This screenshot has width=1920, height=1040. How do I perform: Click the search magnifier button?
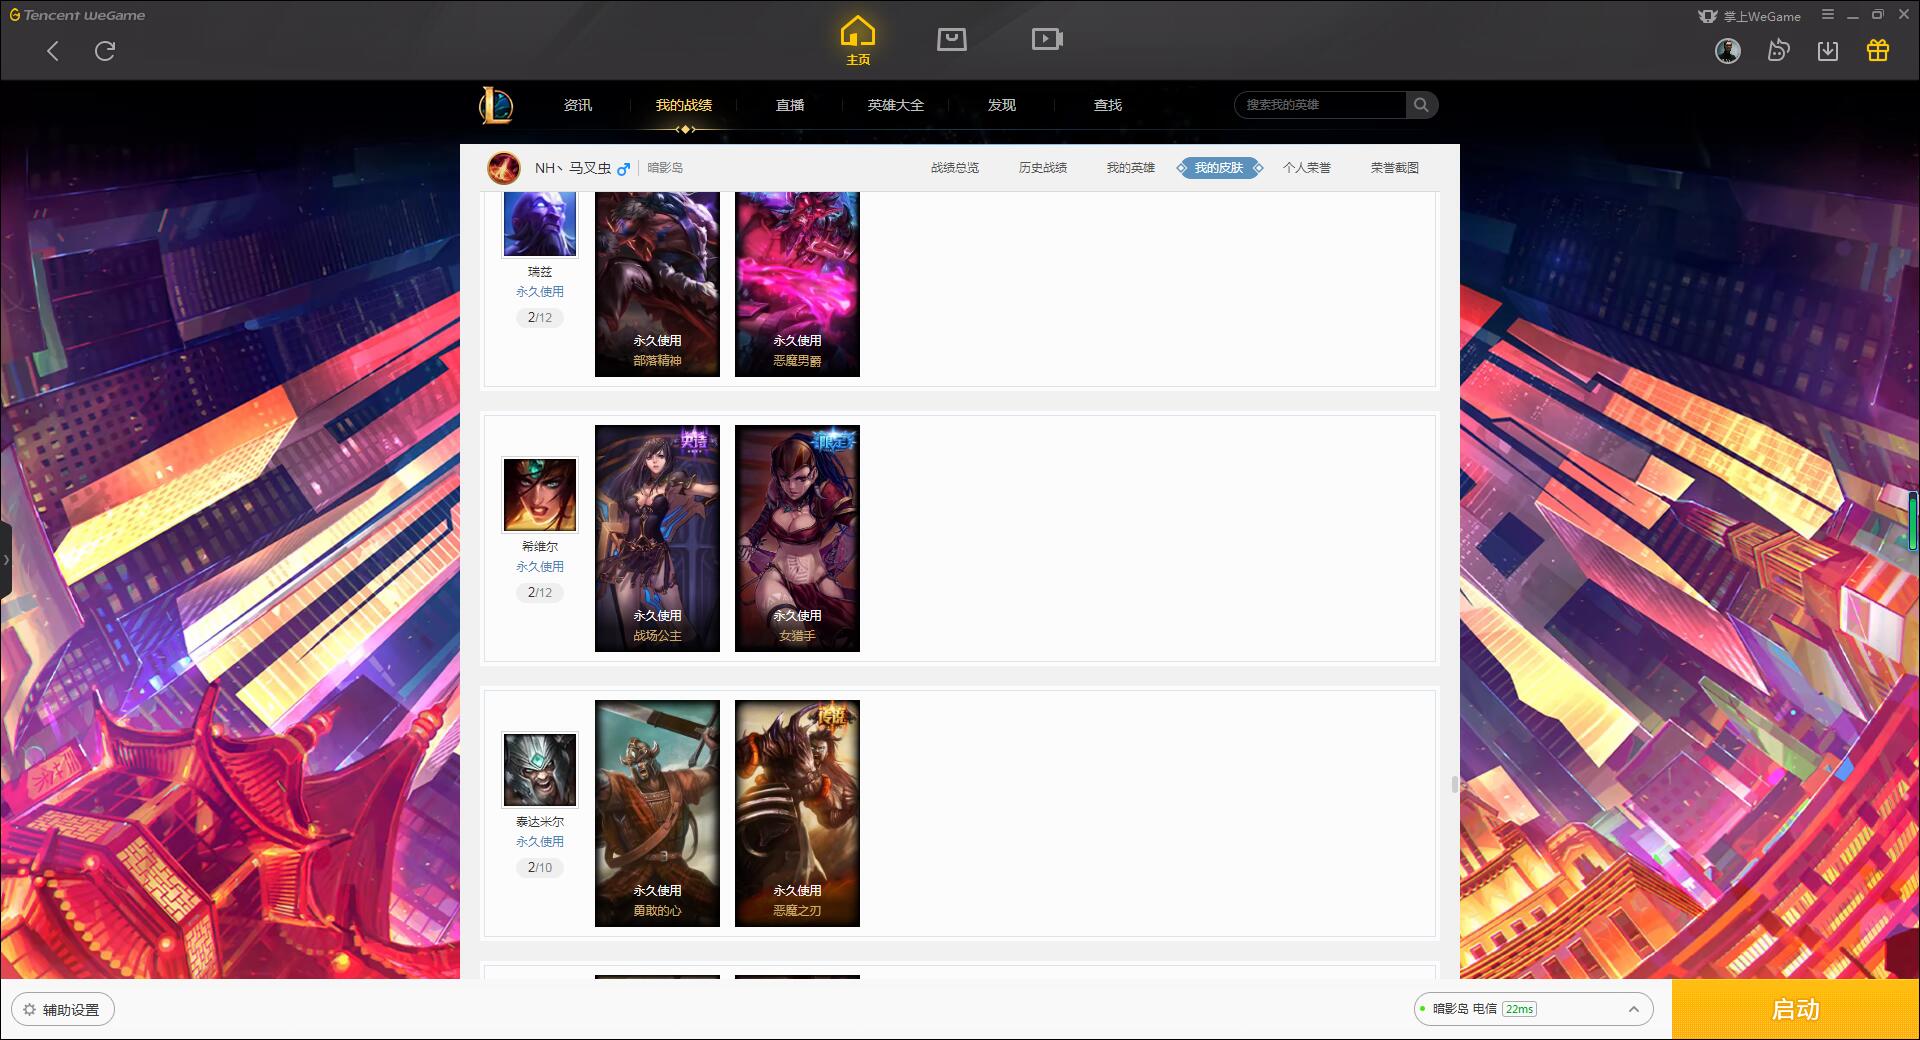pyautogui.click(x=1421, y=105)
